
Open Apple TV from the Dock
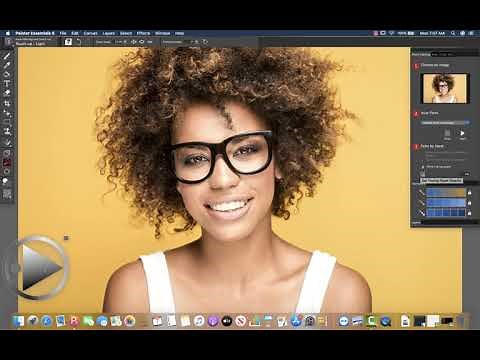(227, 321)
